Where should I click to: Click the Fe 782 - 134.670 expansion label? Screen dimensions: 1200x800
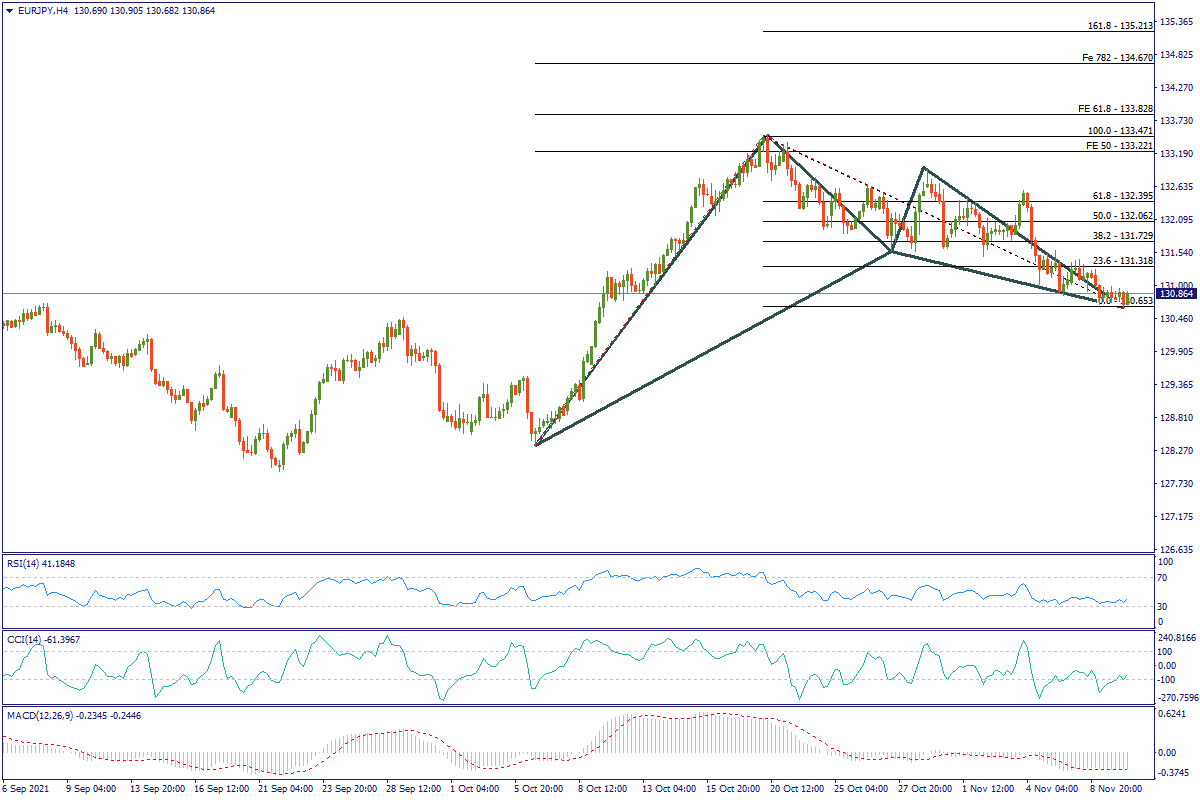[x=1118, y=58]
